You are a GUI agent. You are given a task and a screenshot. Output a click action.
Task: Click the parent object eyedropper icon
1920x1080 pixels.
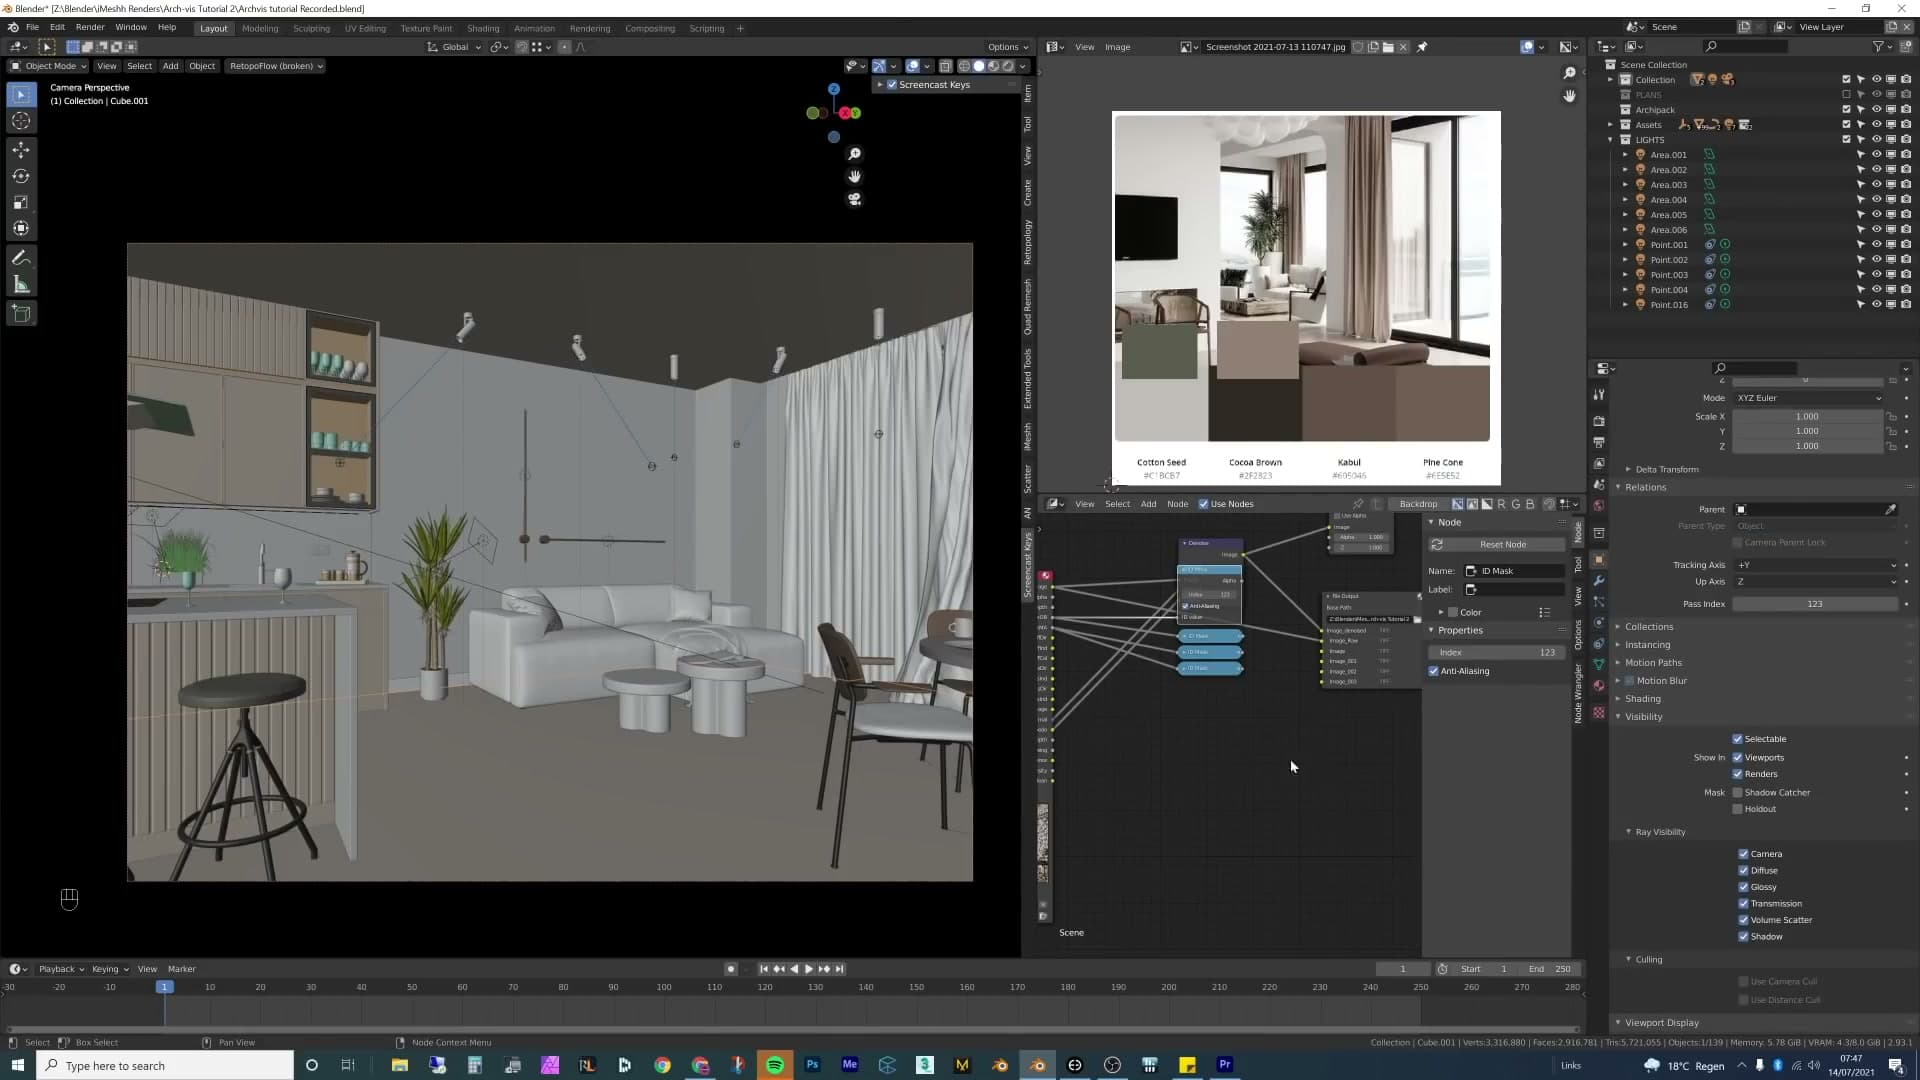click(1890, 510)
